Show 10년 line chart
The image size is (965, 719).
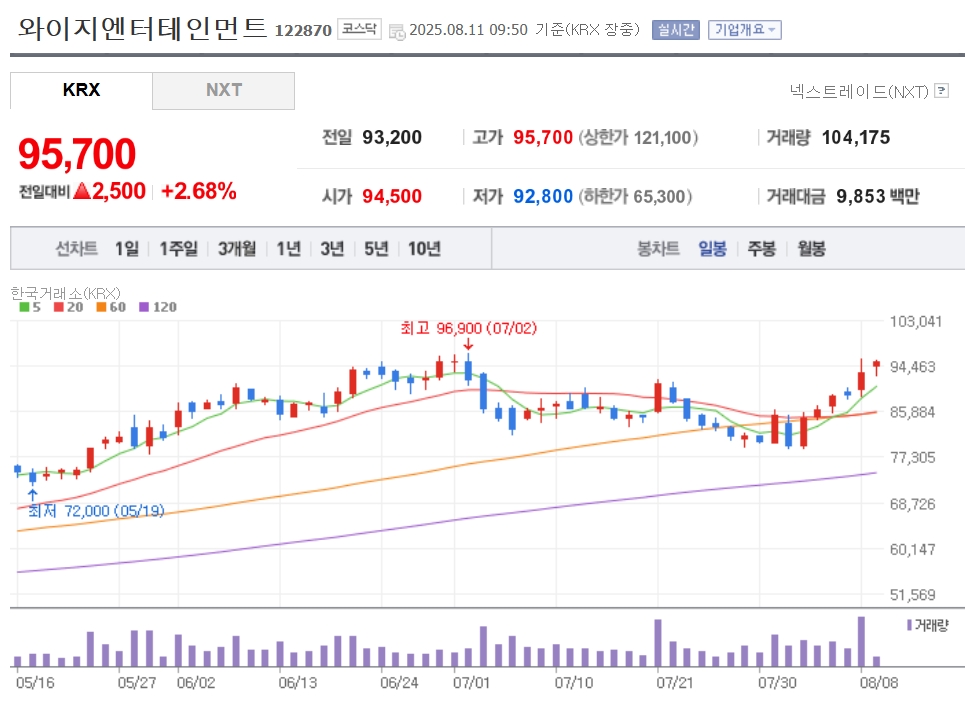(x=424, y=249)
